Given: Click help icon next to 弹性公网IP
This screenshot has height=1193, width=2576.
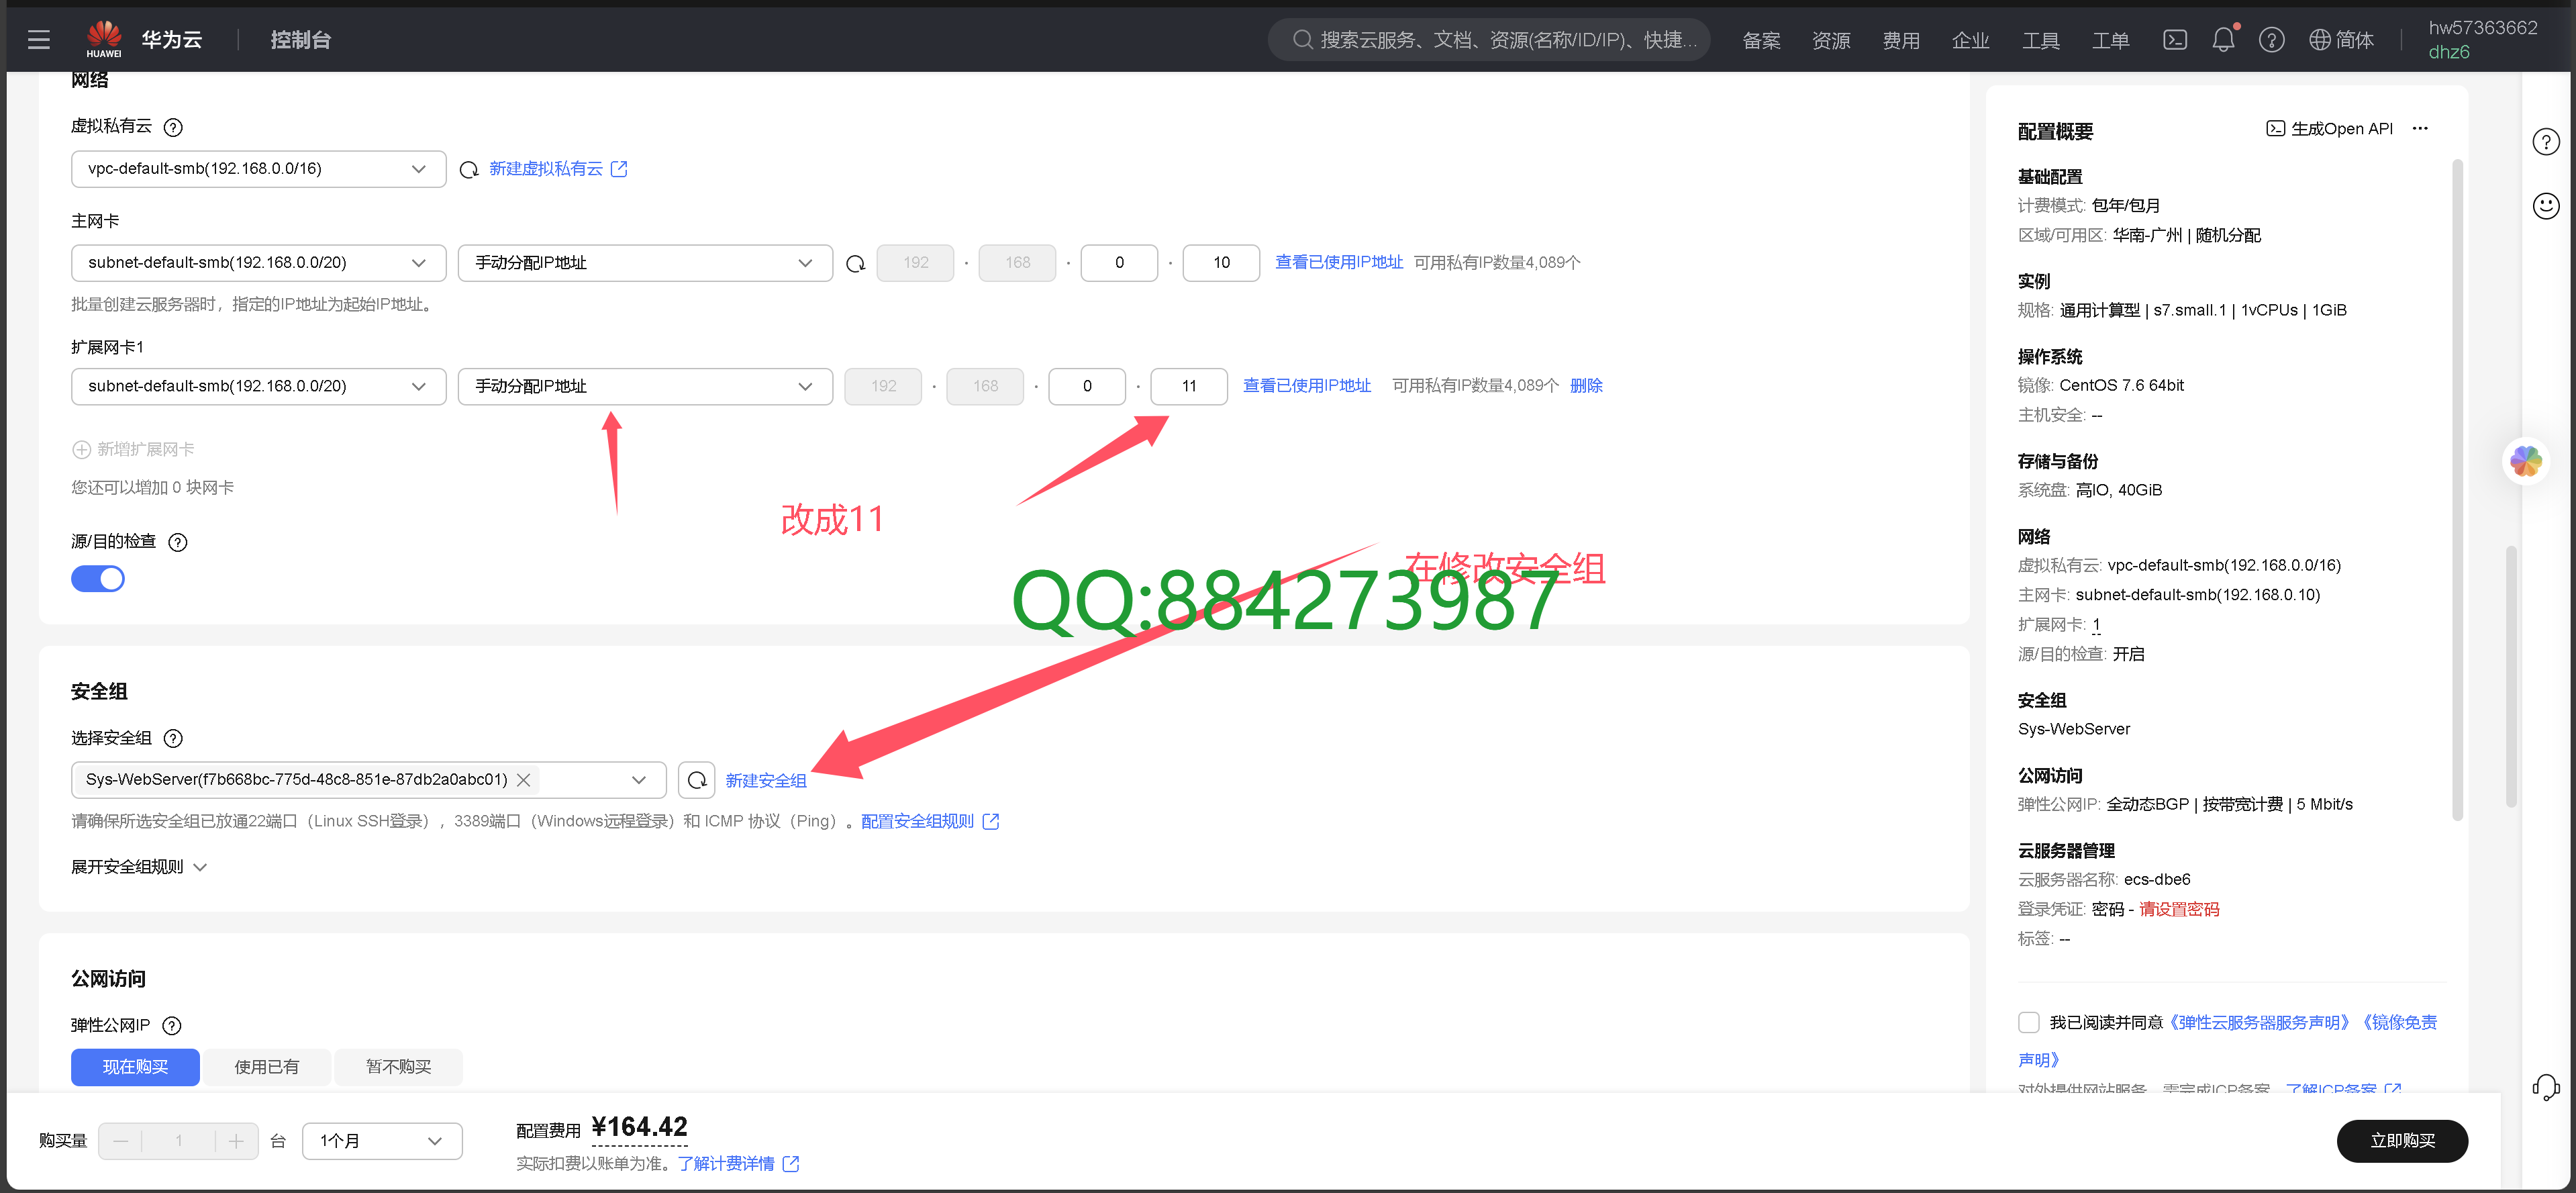Looking at the screenshot, I should click(x=172, y=1025).
